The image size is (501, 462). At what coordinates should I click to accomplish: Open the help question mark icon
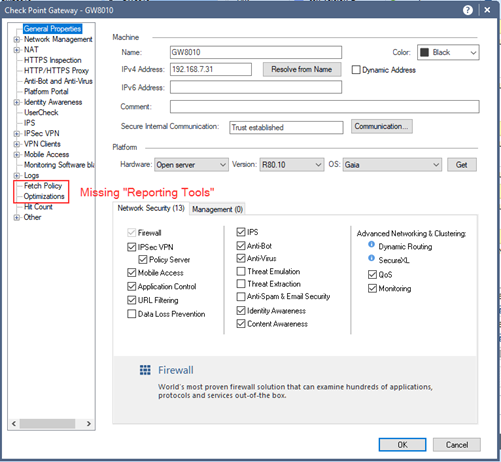pyautogui.click(x=468, y=10)
